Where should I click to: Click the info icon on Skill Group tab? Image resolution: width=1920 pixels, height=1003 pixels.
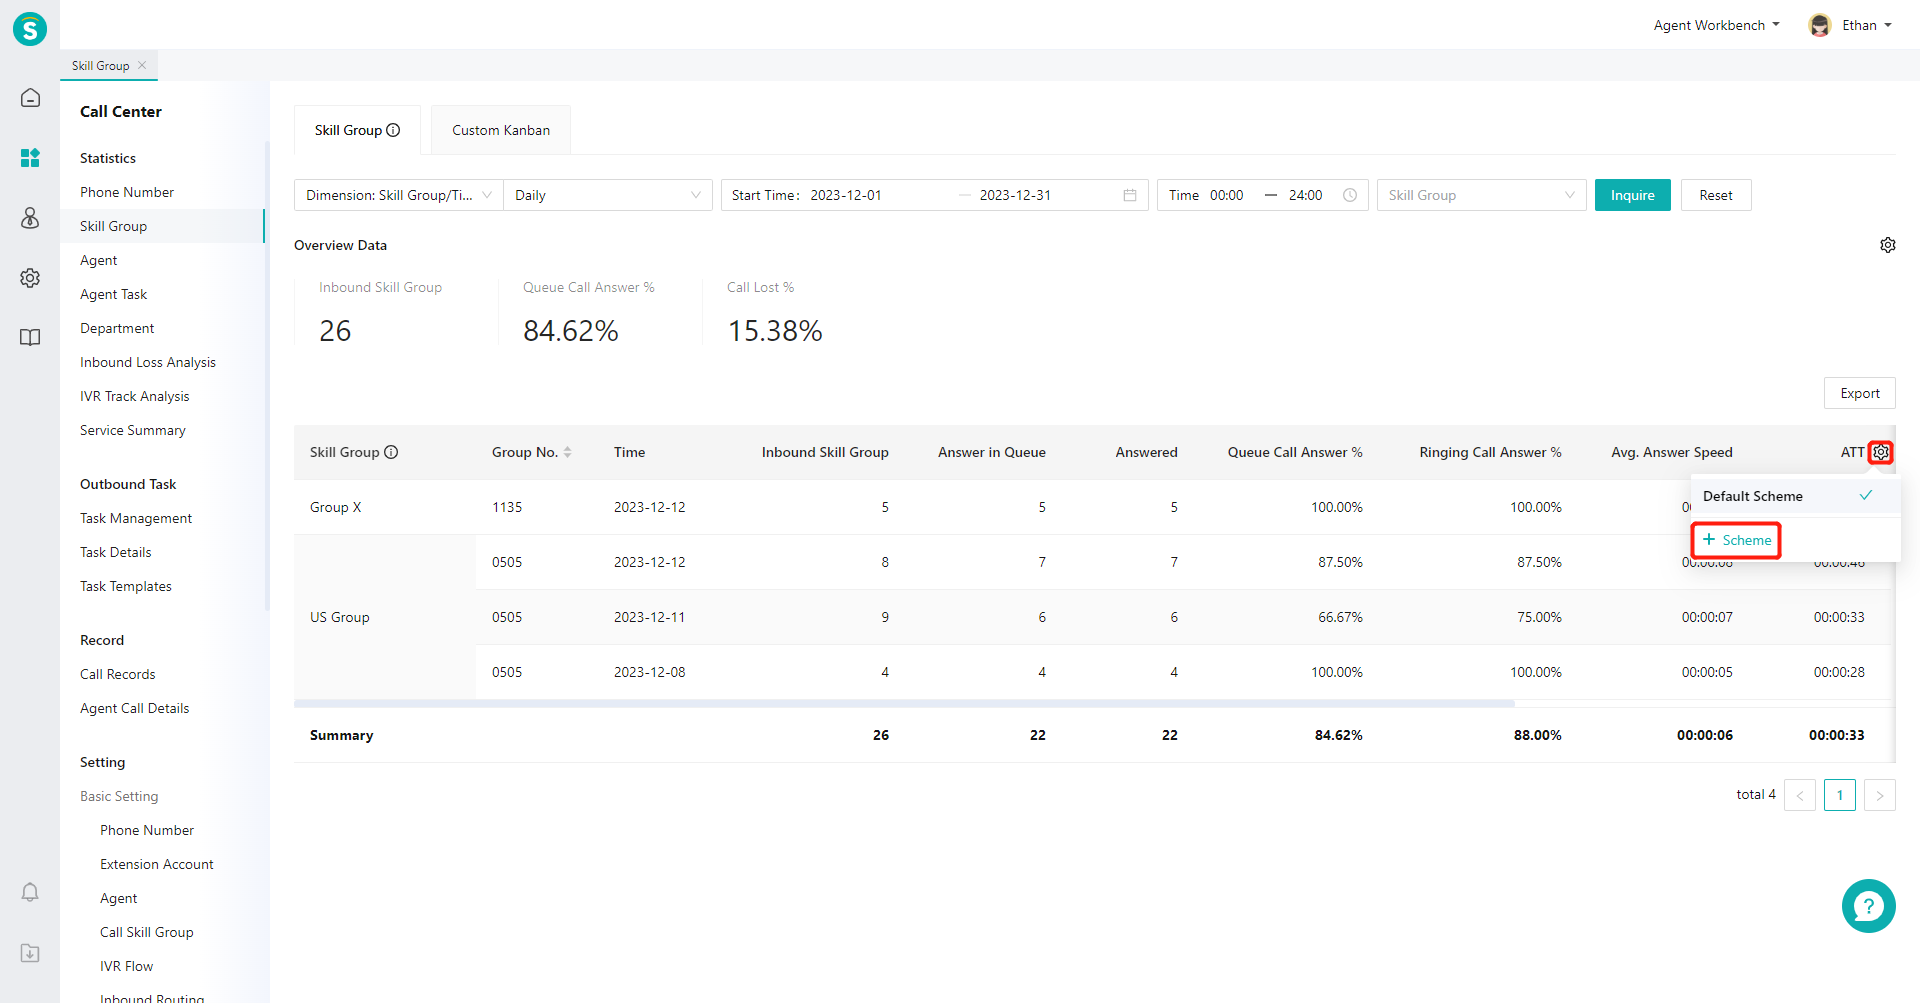click(x=393, y=130)
